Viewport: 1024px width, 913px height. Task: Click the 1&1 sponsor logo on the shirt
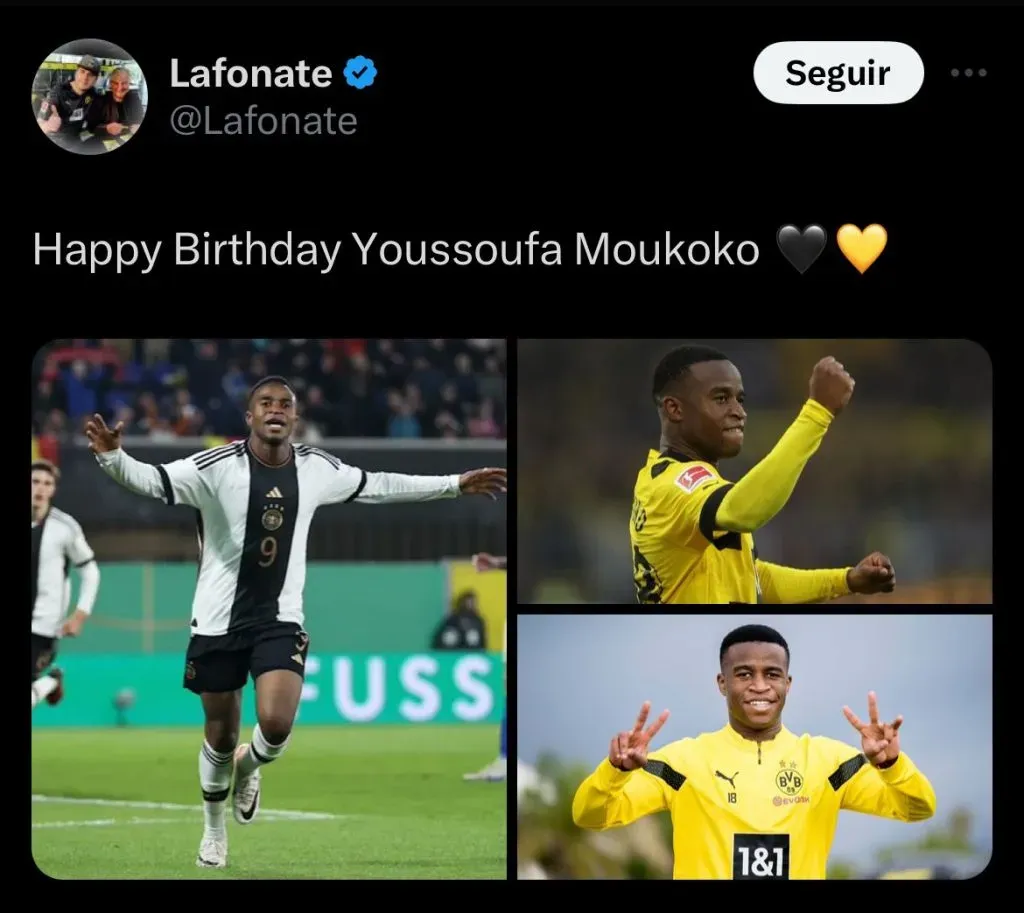(761, 857)
